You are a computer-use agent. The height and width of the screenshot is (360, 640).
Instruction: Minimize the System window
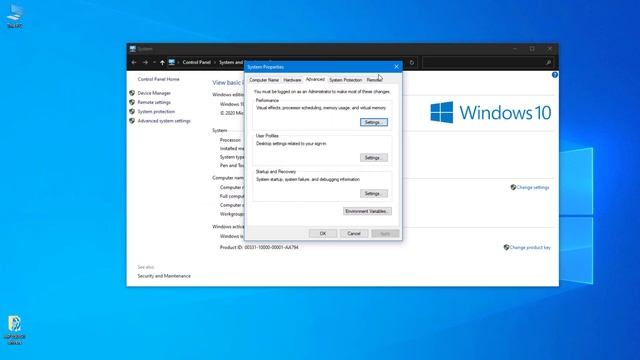click(x=515, y=49)
